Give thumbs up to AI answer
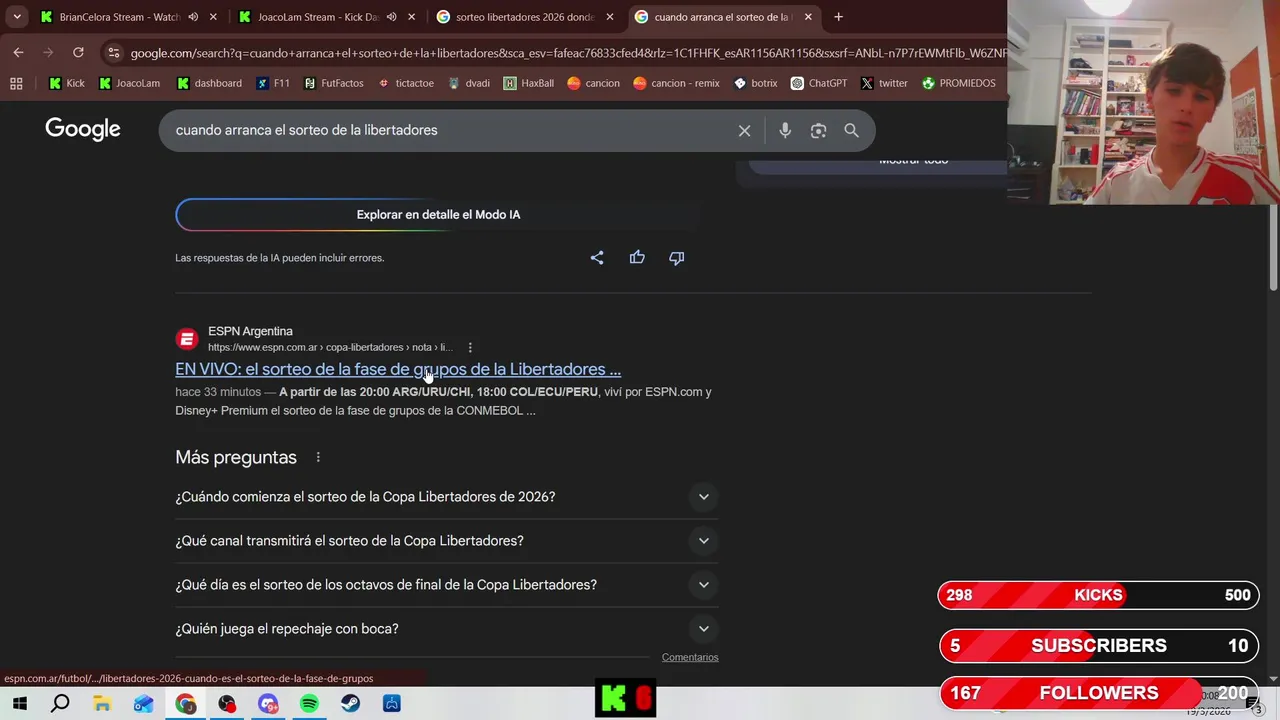Screen dimensions: 1280x720 click(637, 257)
